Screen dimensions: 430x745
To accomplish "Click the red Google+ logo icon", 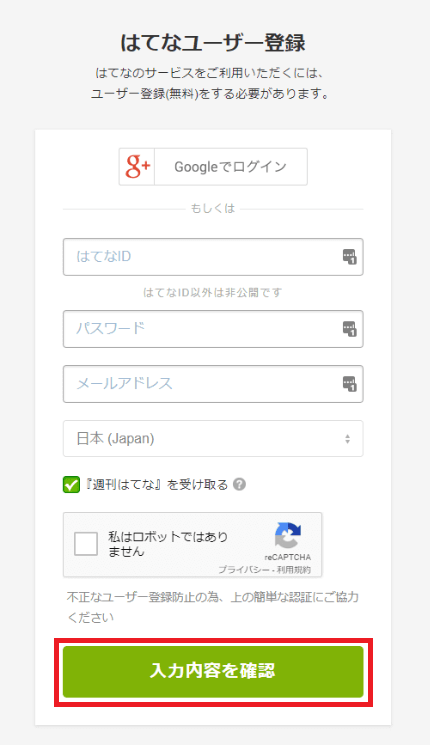I will pyautogui.click(x=137, y=166).
